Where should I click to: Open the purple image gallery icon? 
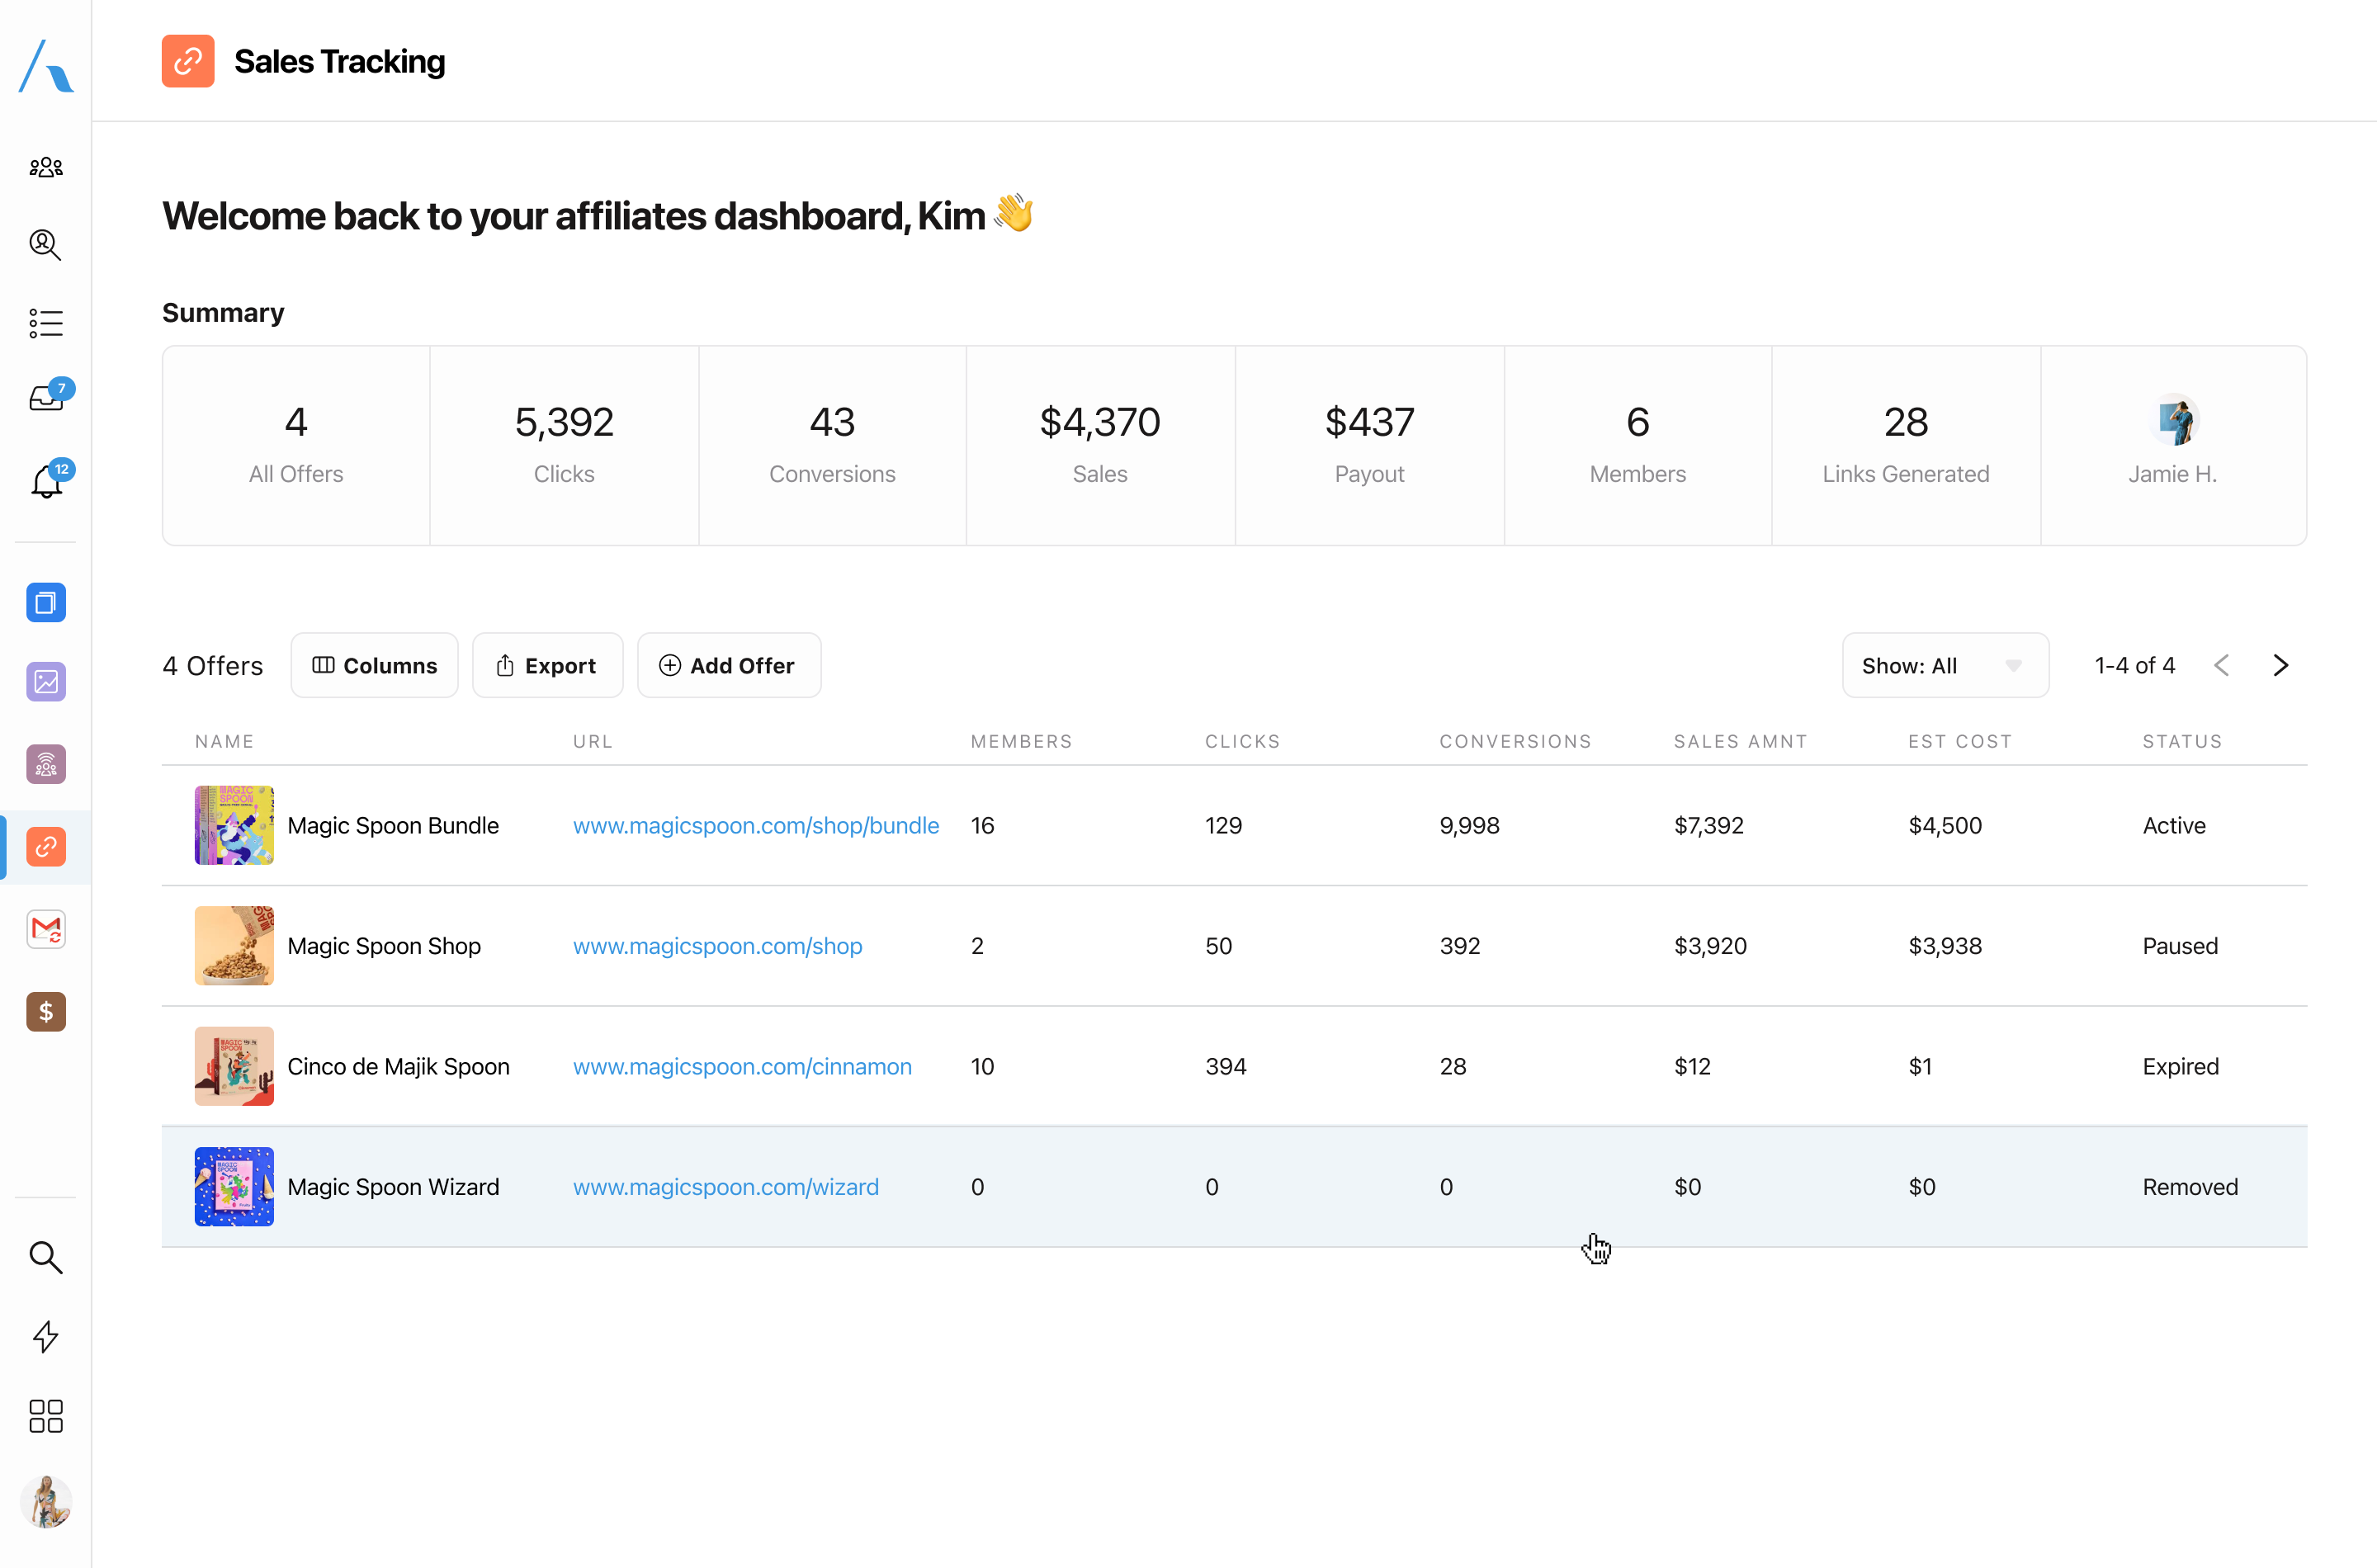pos(46,682)
